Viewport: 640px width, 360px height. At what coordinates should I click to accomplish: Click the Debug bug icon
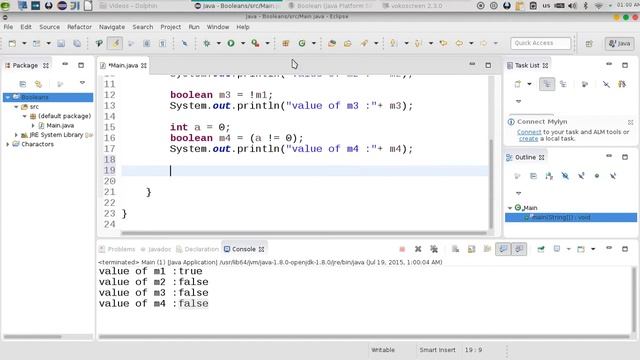[x=207, y=43]
